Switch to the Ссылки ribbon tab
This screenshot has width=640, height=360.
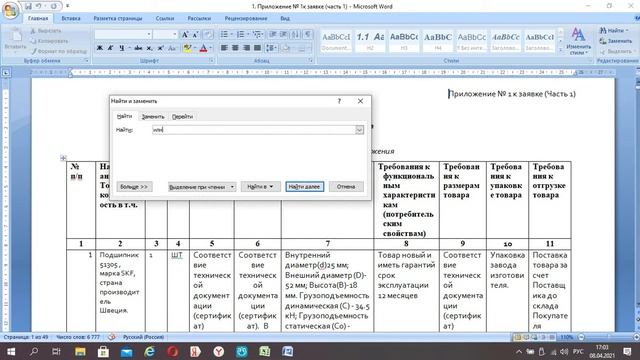[x=165, y=18]
